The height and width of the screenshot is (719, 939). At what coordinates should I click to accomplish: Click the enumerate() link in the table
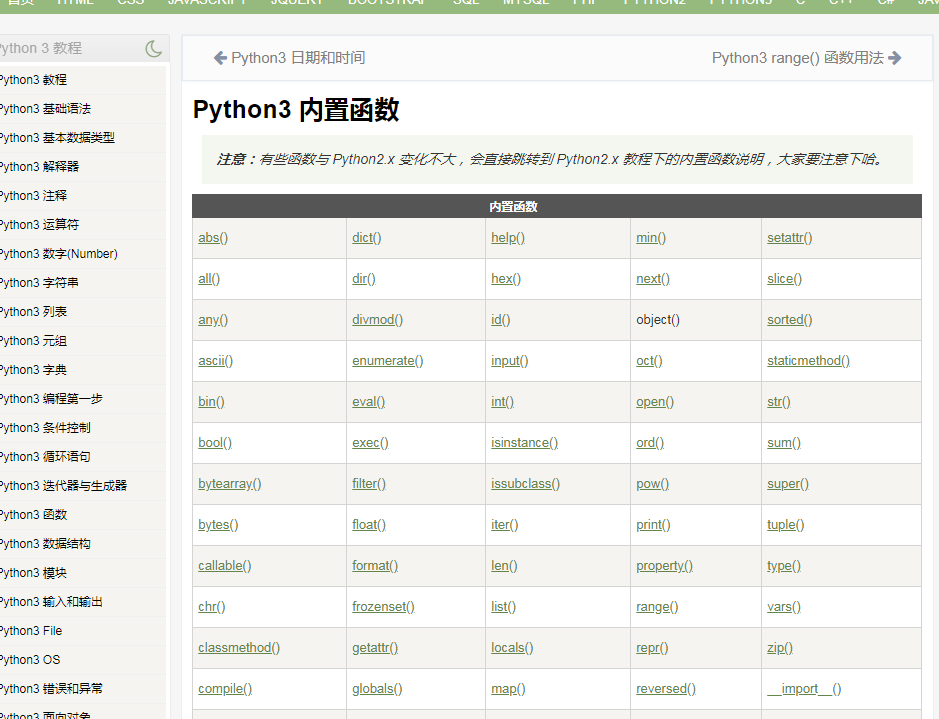tap(387, 361)
